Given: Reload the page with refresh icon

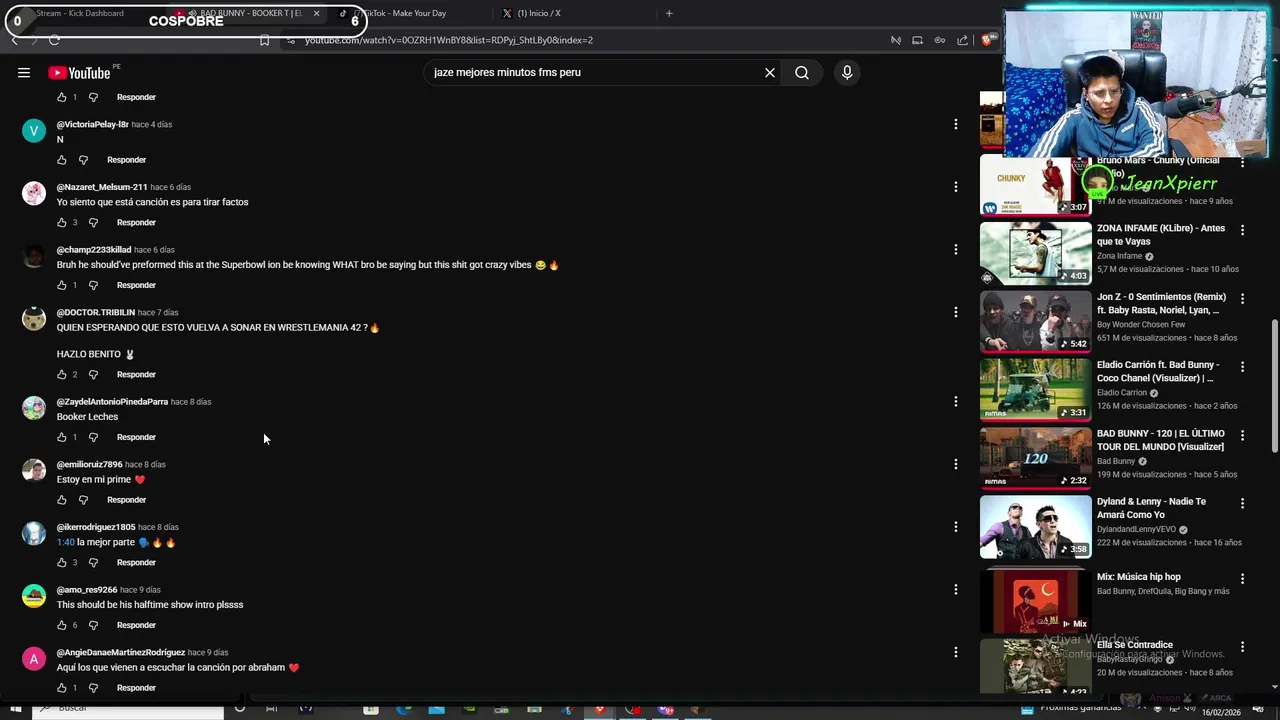Looking at the screenshot, I should (x=54, y=40).
